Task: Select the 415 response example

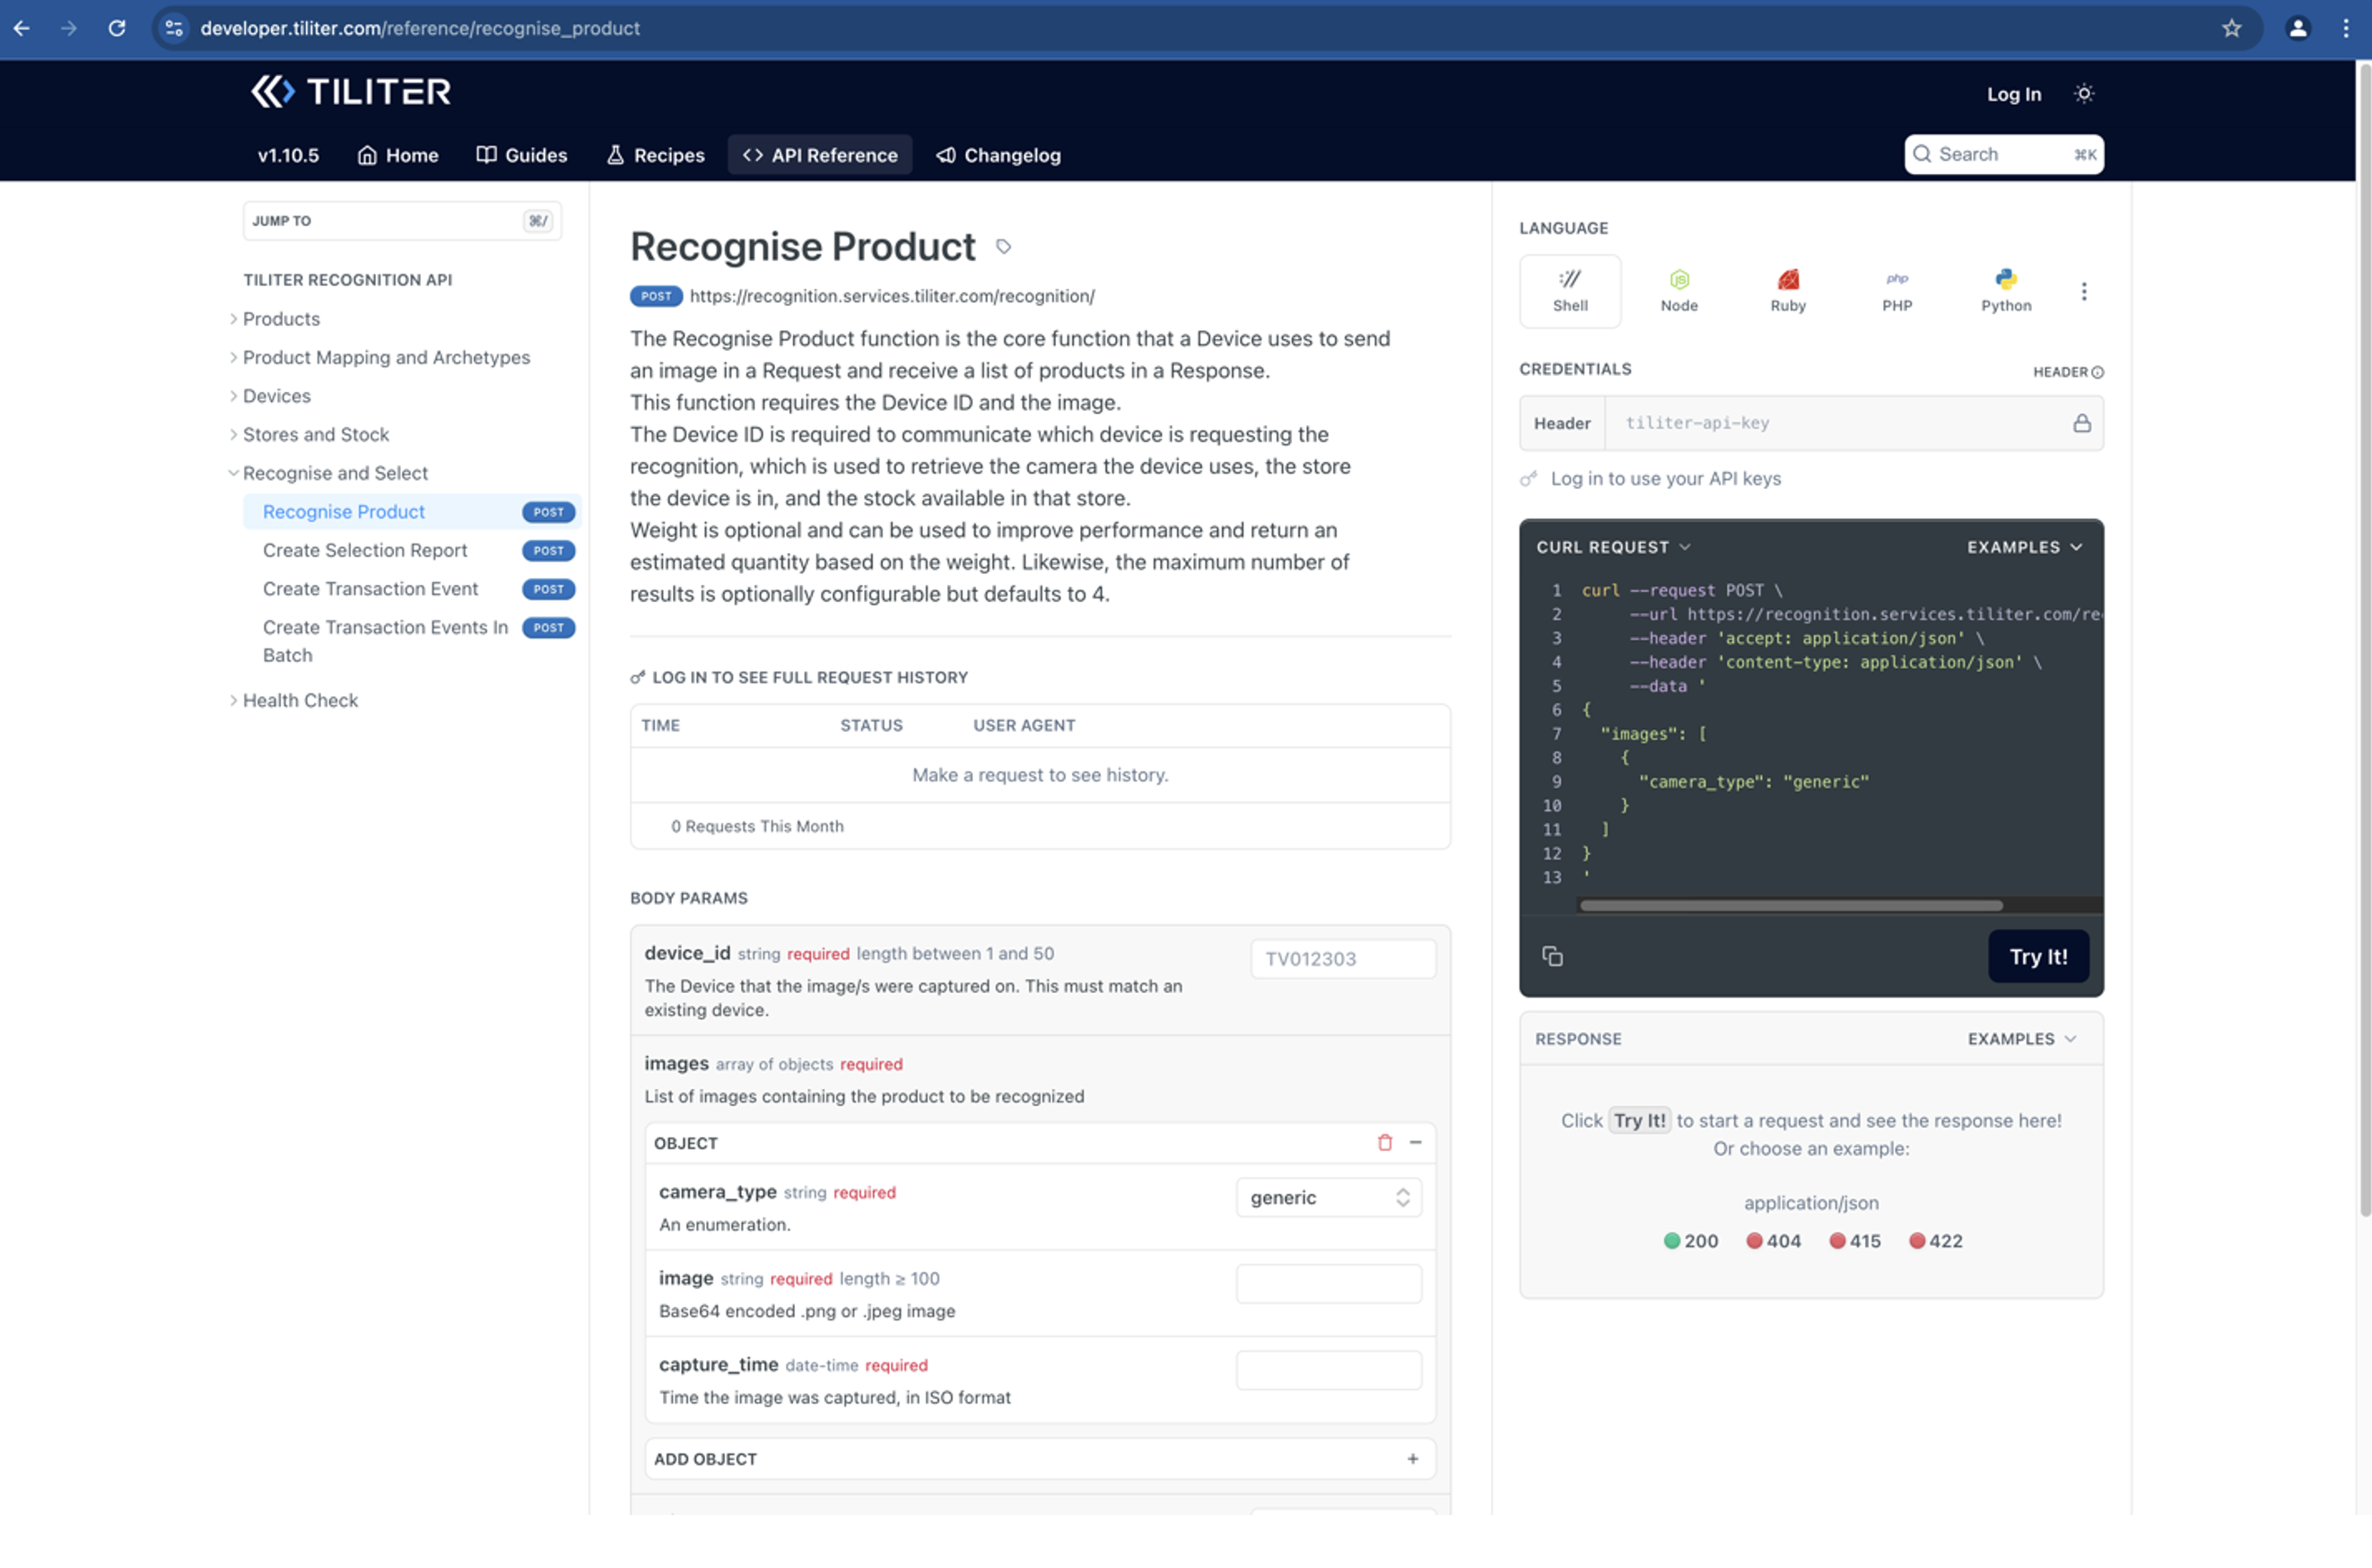Action: (1855, 1241)
